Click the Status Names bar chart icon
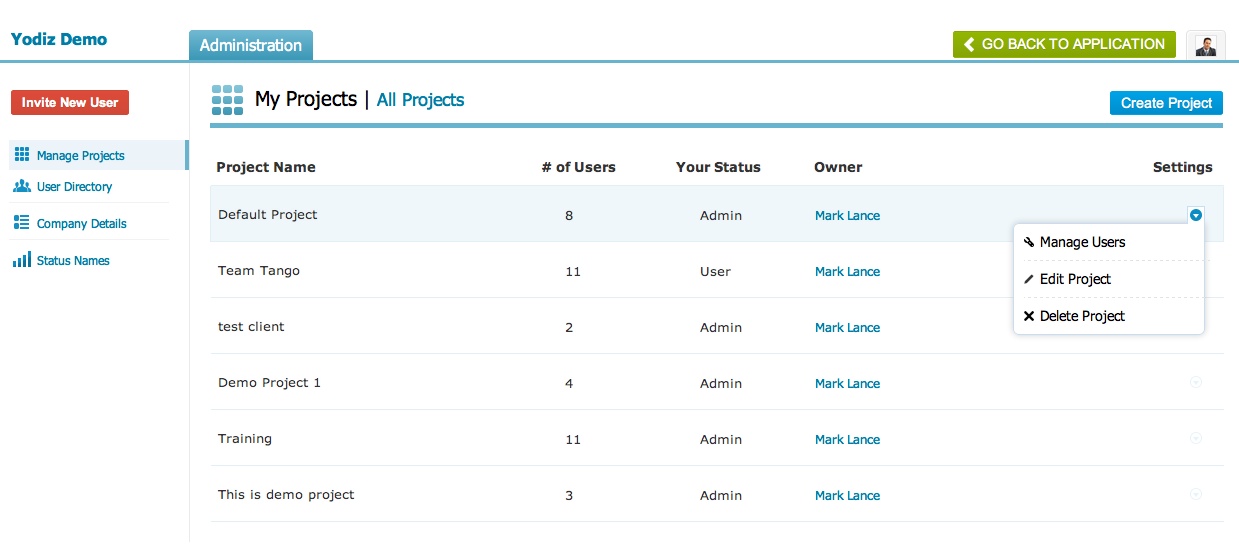Viewport: 1239px width, 558px height. (22, 260)
